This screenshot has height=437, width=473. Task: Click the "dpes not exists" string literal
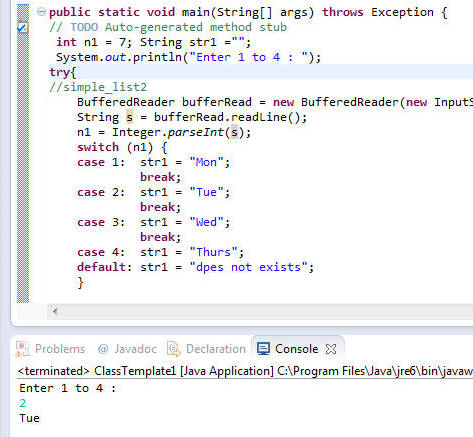click(x=248, y=267)
